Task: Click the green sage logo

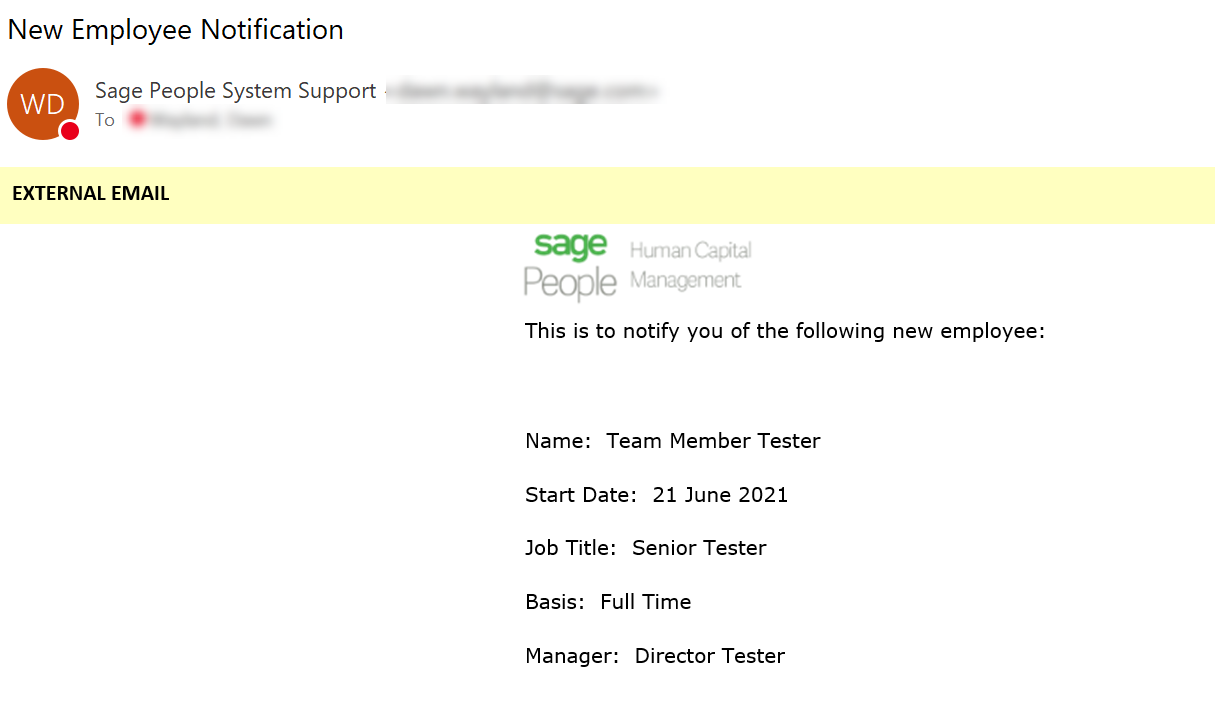Action: coord(570,246)
